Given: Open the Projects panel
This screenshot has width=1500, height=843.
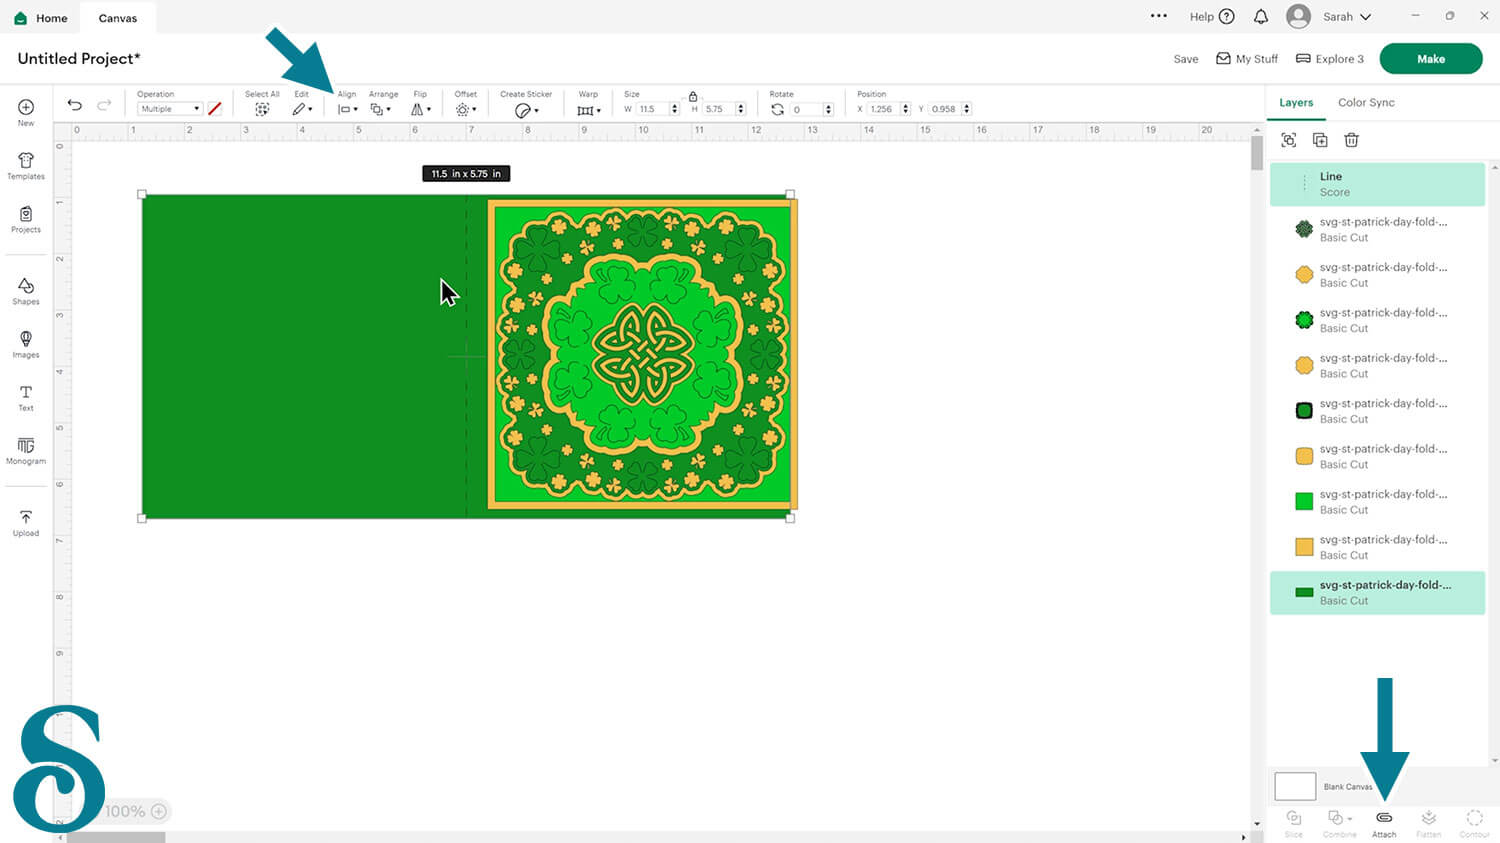Looking at the screenshot, I should tap(26, 219).
